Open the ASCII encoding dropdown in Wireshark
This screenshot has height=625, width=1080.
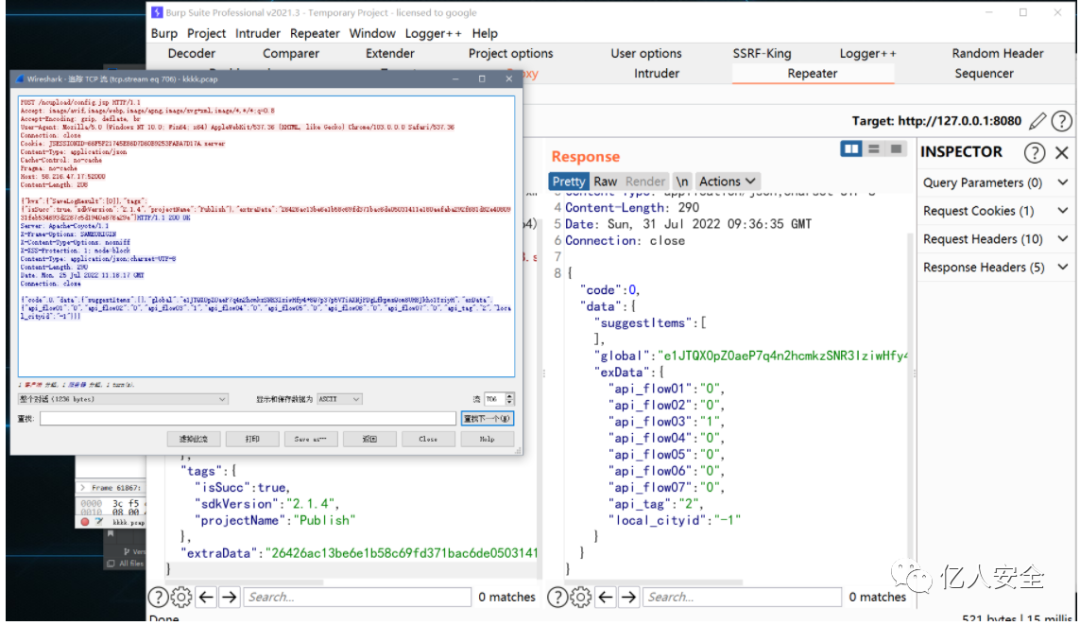coord(339,399)
